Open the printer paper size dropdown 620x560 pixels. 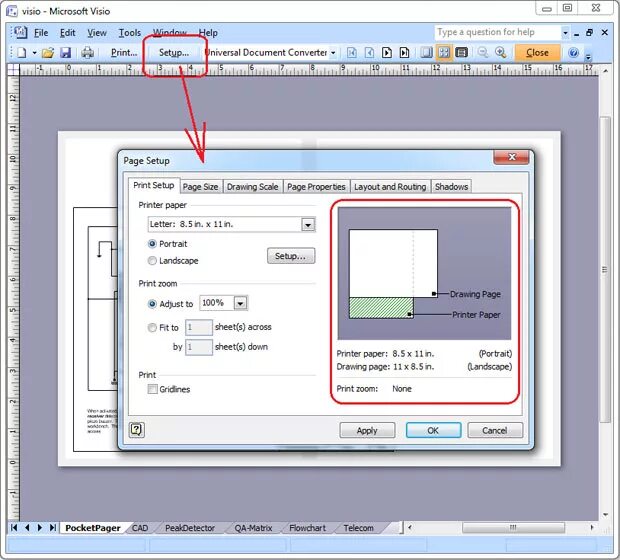pyautogui.click(x=308, y=225)
